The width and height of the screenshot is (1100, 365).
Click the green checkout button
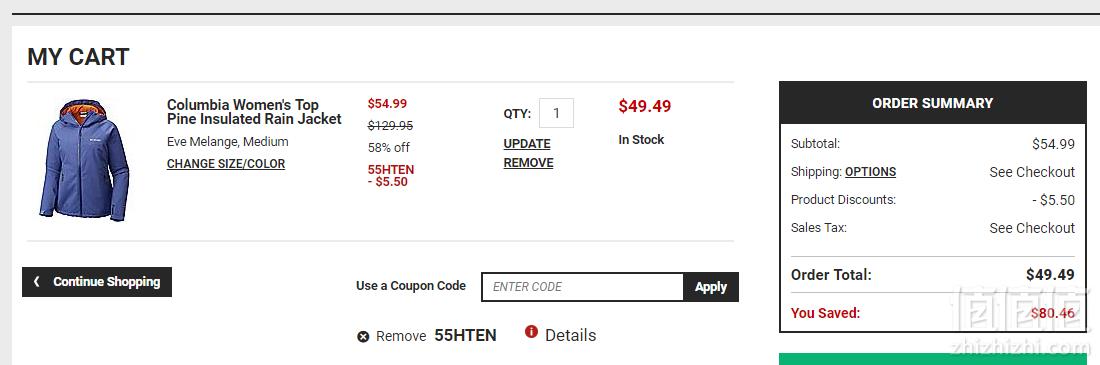[939, 359]
